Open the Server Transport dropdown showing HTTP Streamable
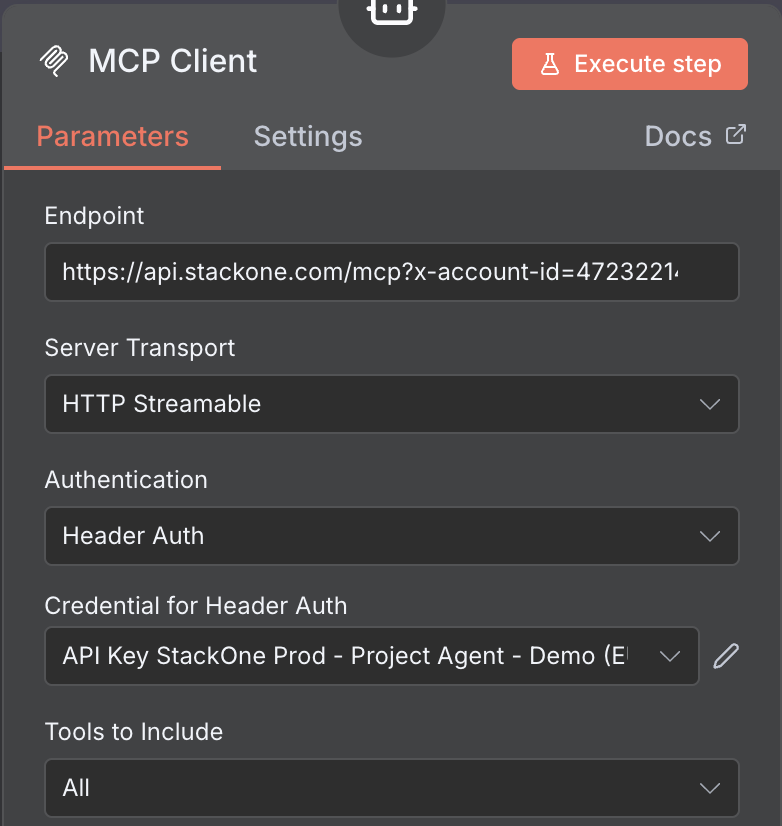Viewport: 782px width, 826px height. pos(391,404)
